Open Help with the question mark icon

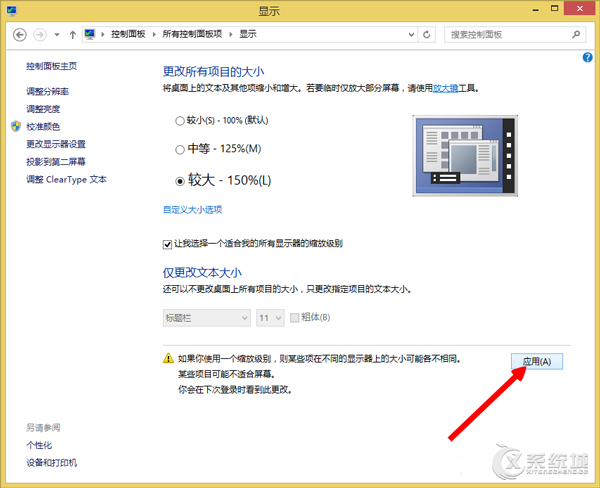pyautogui.click(x=587, y=57)
